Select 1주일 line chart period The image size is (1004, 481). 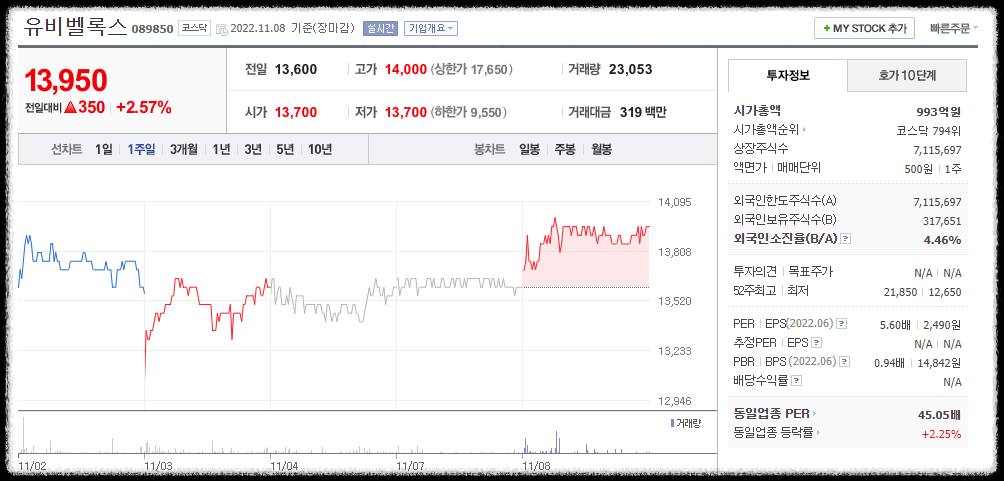(x=141, y=150)
